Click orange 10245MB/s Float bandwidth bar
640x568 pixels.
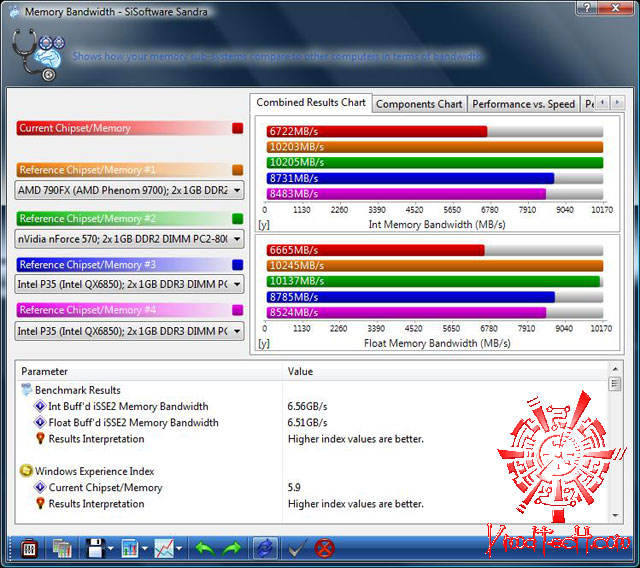[x=435, y=266]
